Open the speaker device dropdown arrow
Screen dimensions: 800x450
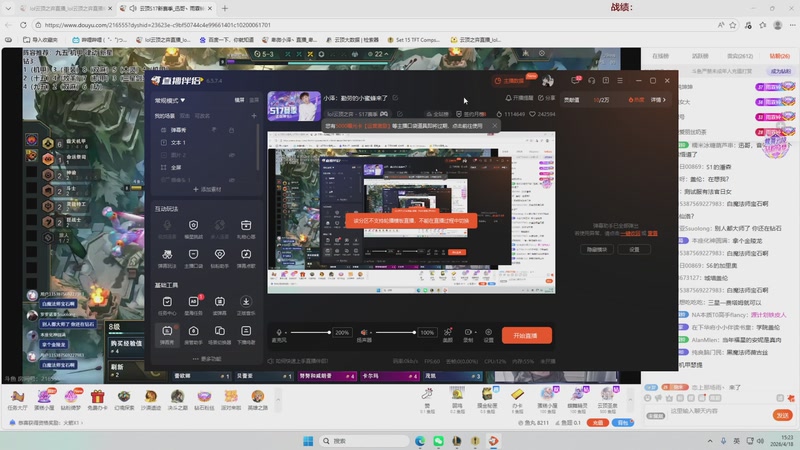click(x=371, y=333)
